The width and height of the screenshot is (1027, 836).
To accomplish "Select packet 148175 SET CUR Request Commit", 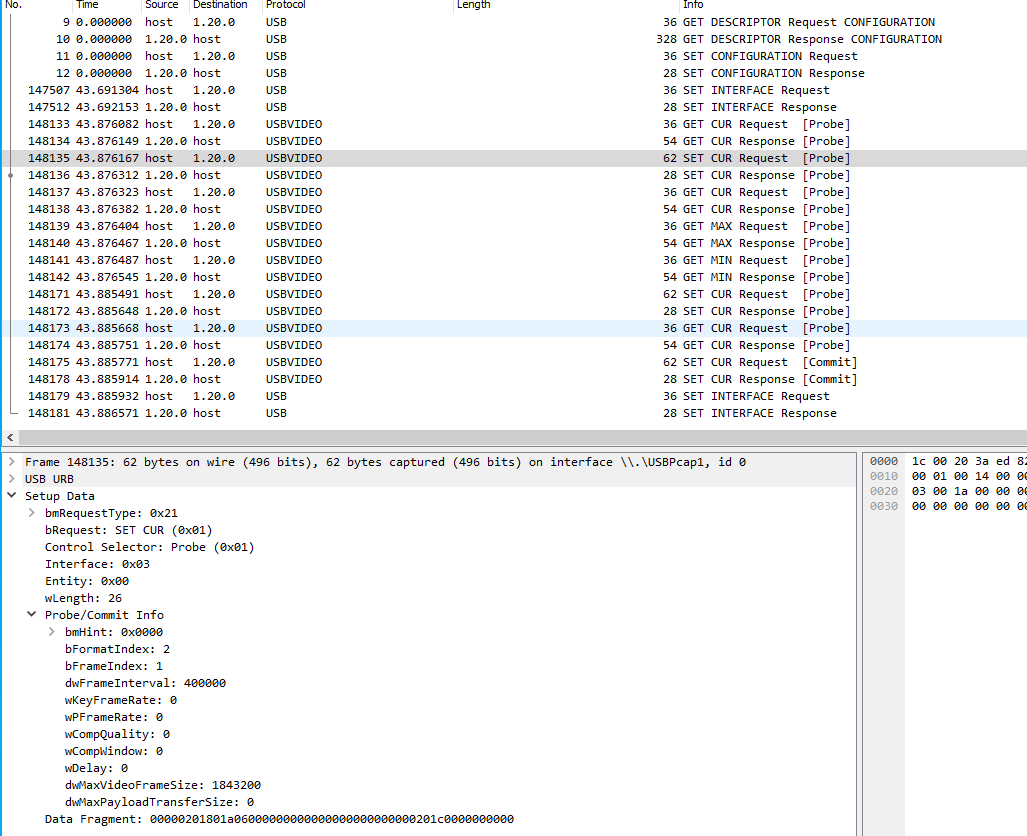I will point(514,362).
